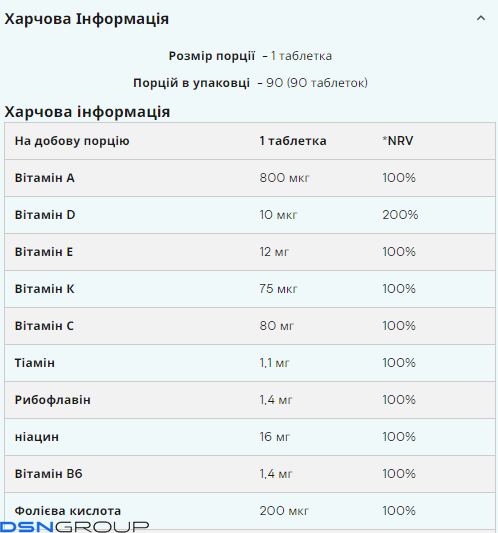Click the DSN Group logo watermark
Viewport: 498px width, 533px height.
pyautogui.click(x=74, y=527)
